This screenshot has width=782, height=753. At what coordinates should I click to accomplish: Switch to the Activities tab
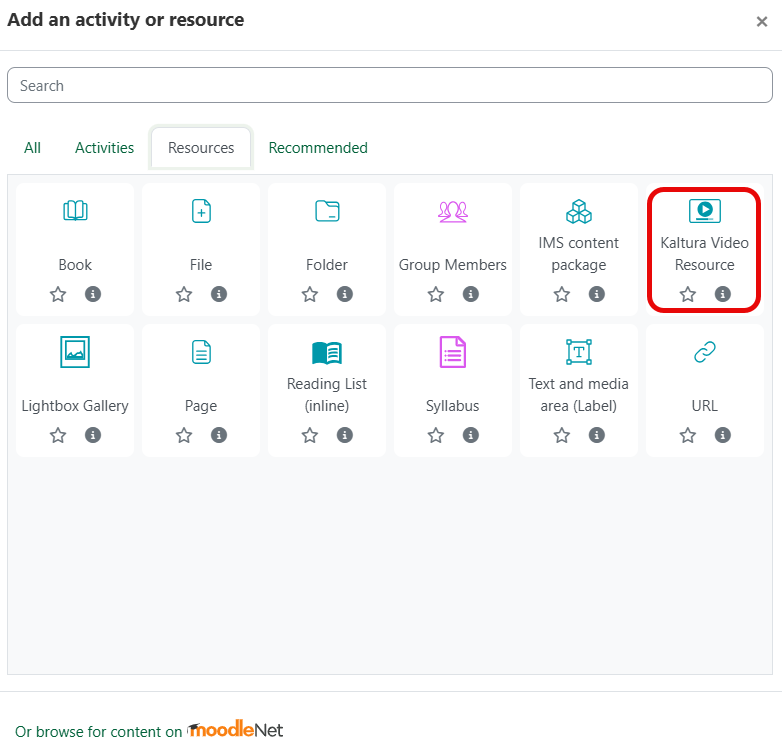[104, 148]
